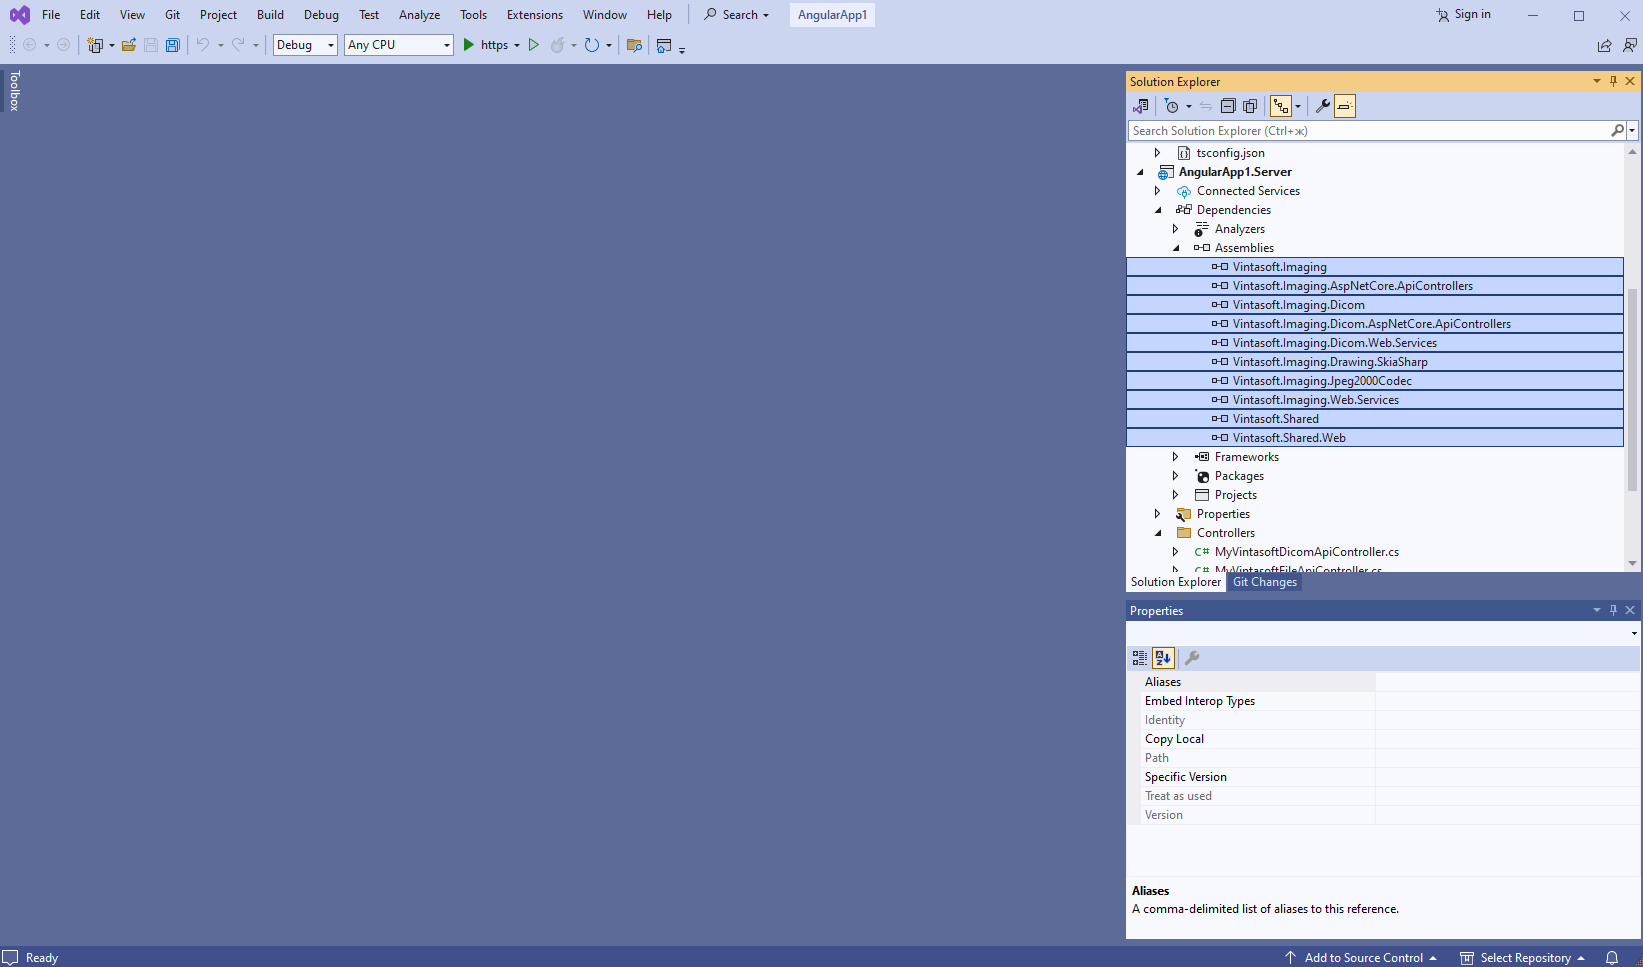This screenshot has height=967, width=1643.
Task: Toggle Alphabetical sort in Properties panel
Action: tap(1163, 658)
